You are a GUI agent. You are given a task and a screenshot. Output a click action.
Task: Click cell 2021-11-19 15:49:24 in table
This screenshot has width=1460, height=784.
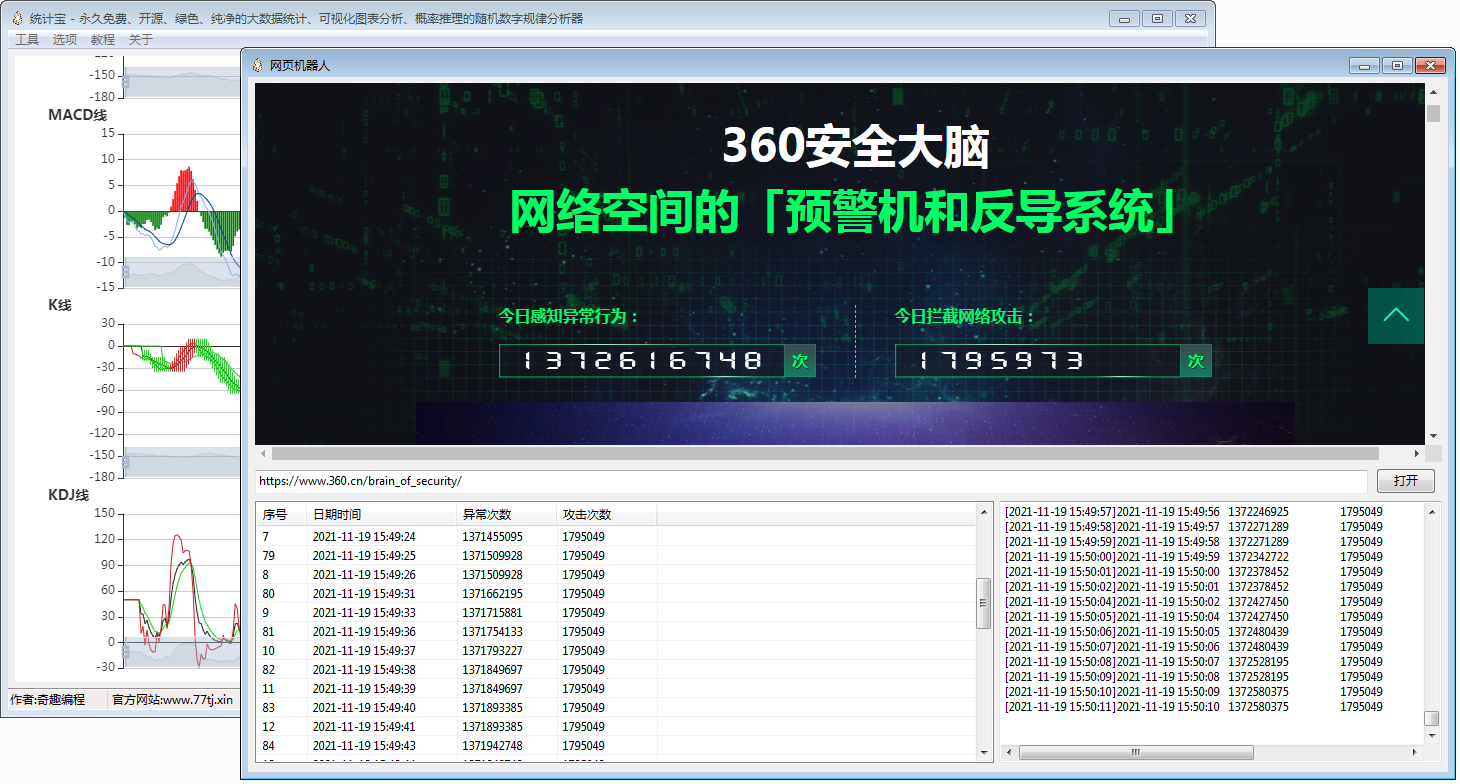364,537
